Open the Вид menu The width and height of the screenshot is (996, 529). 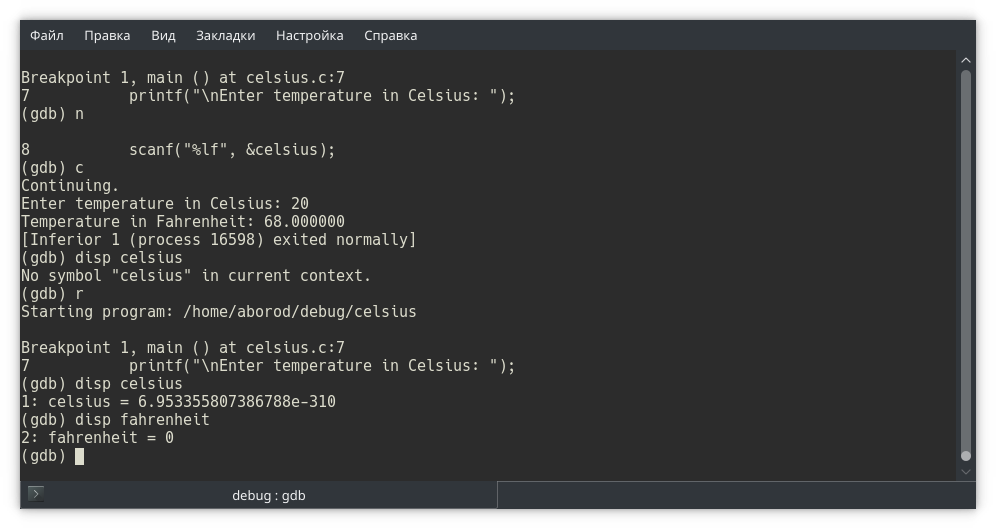[163, 35]
